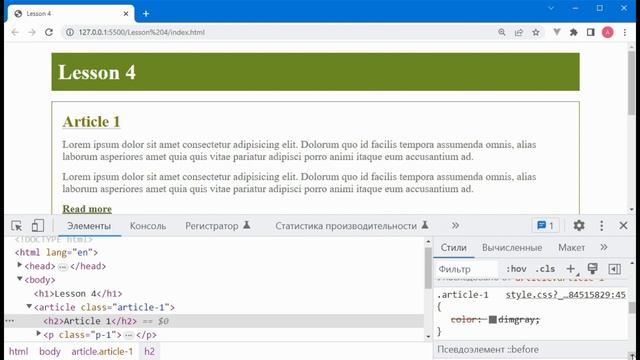Toggle the browser side panel icon
This screenshot has height=360, width=640.
click(x=591, y=32)
